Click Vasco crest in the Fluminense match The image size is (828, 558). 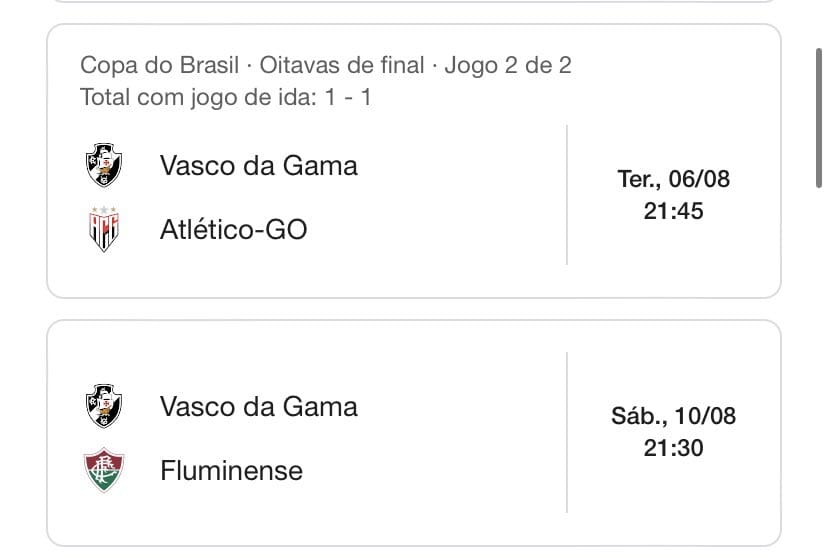[x=104, y=406]
